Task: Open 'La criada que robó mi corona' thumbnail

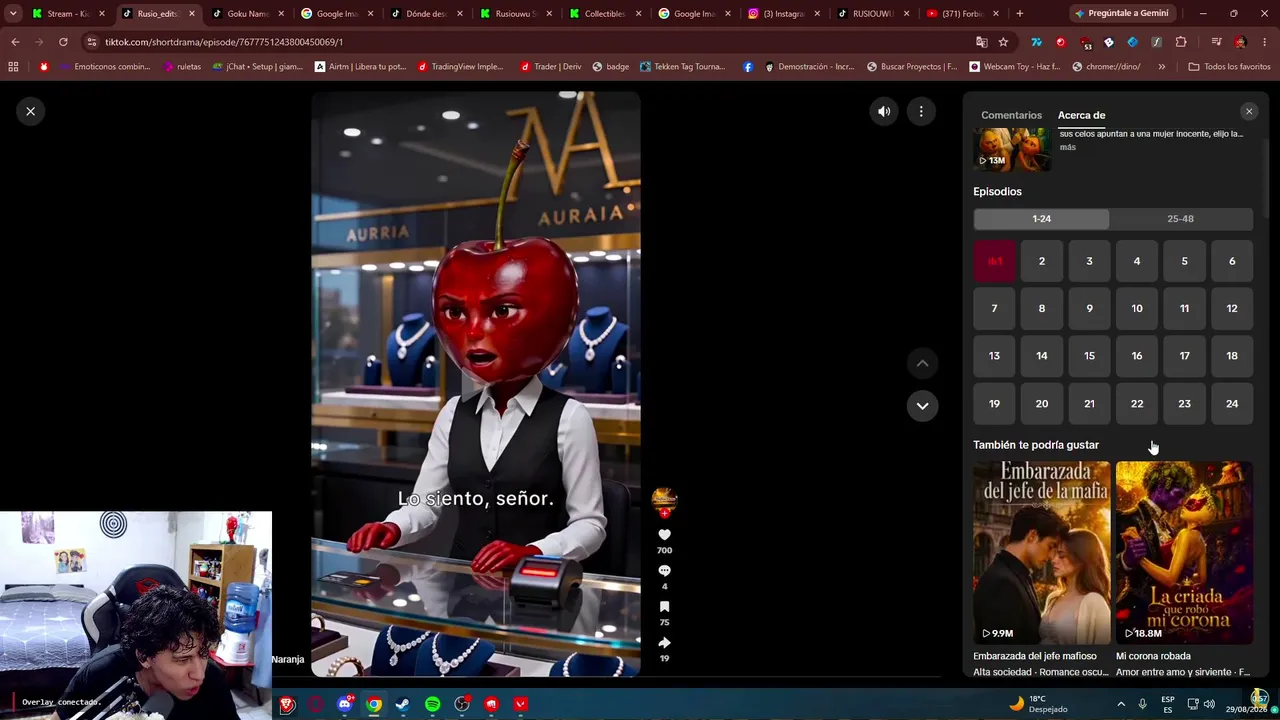Action: click(1184, 552)
